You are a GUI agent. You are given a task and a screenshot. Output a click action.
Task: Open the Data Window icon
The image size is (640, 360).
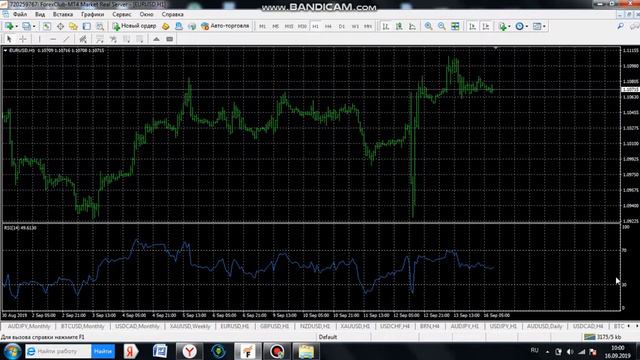click(60, 26)
